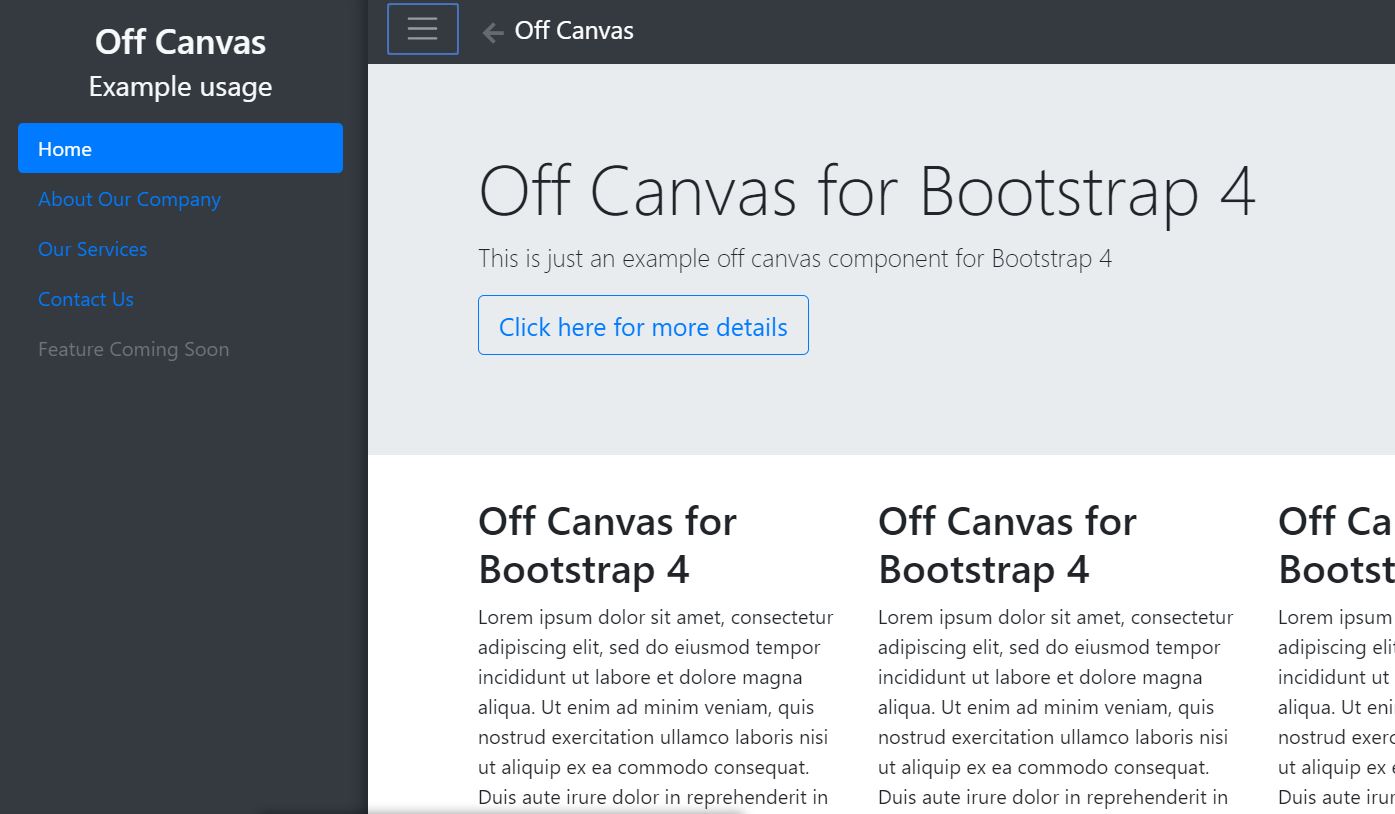Image resolution: width=1395 pixels, height=814 pixels.
Task: Open the About Our Company page
Action: click(129, 199)
